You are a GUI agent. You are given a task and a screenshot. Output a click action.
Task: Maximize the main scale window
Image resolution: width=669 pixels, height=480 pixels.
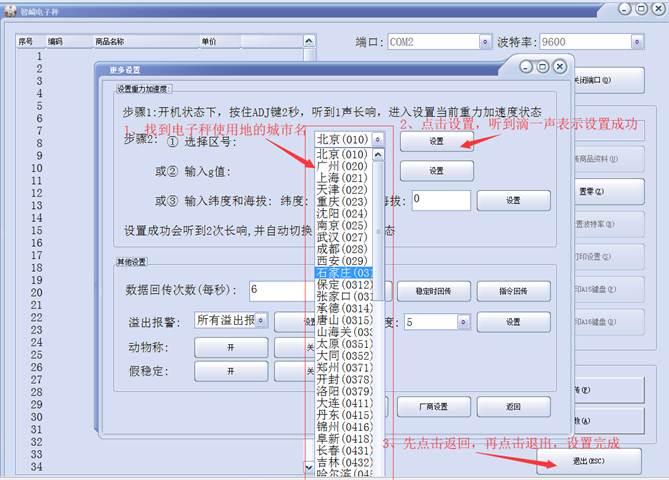coord(642,9)
